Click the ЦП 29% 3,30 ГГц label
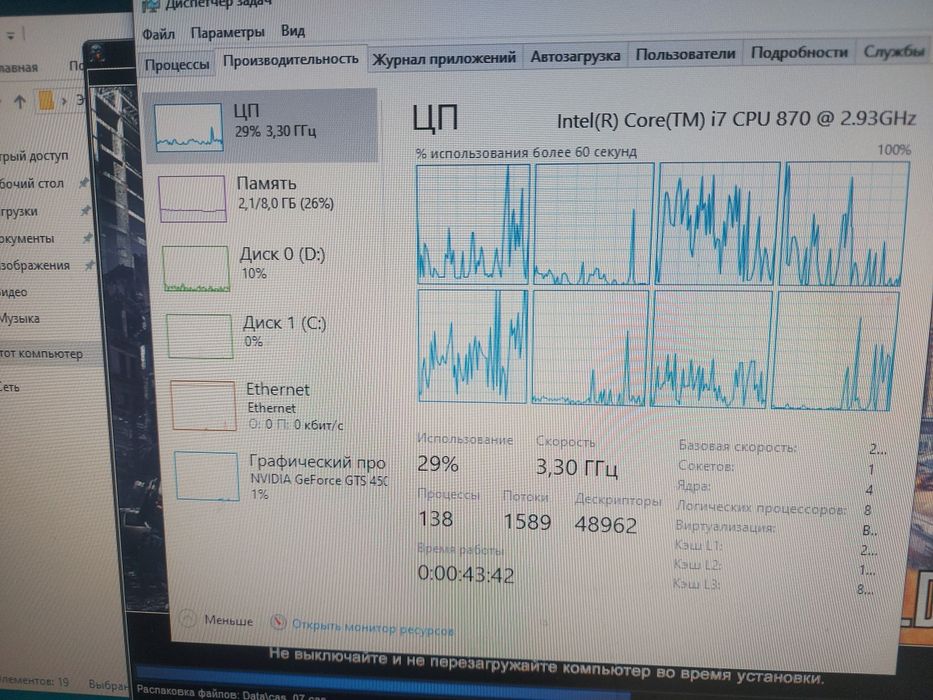 pyautogui.click(x=275, y=121)
